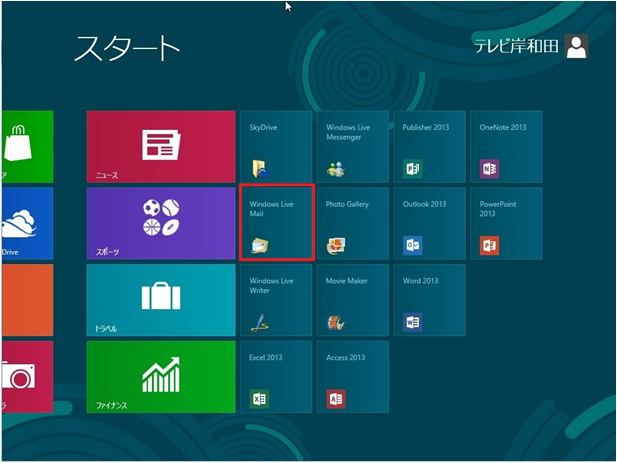Launch Windows Live Writer icon
This screenshot has width=617, height=463.
pos(260,322)
